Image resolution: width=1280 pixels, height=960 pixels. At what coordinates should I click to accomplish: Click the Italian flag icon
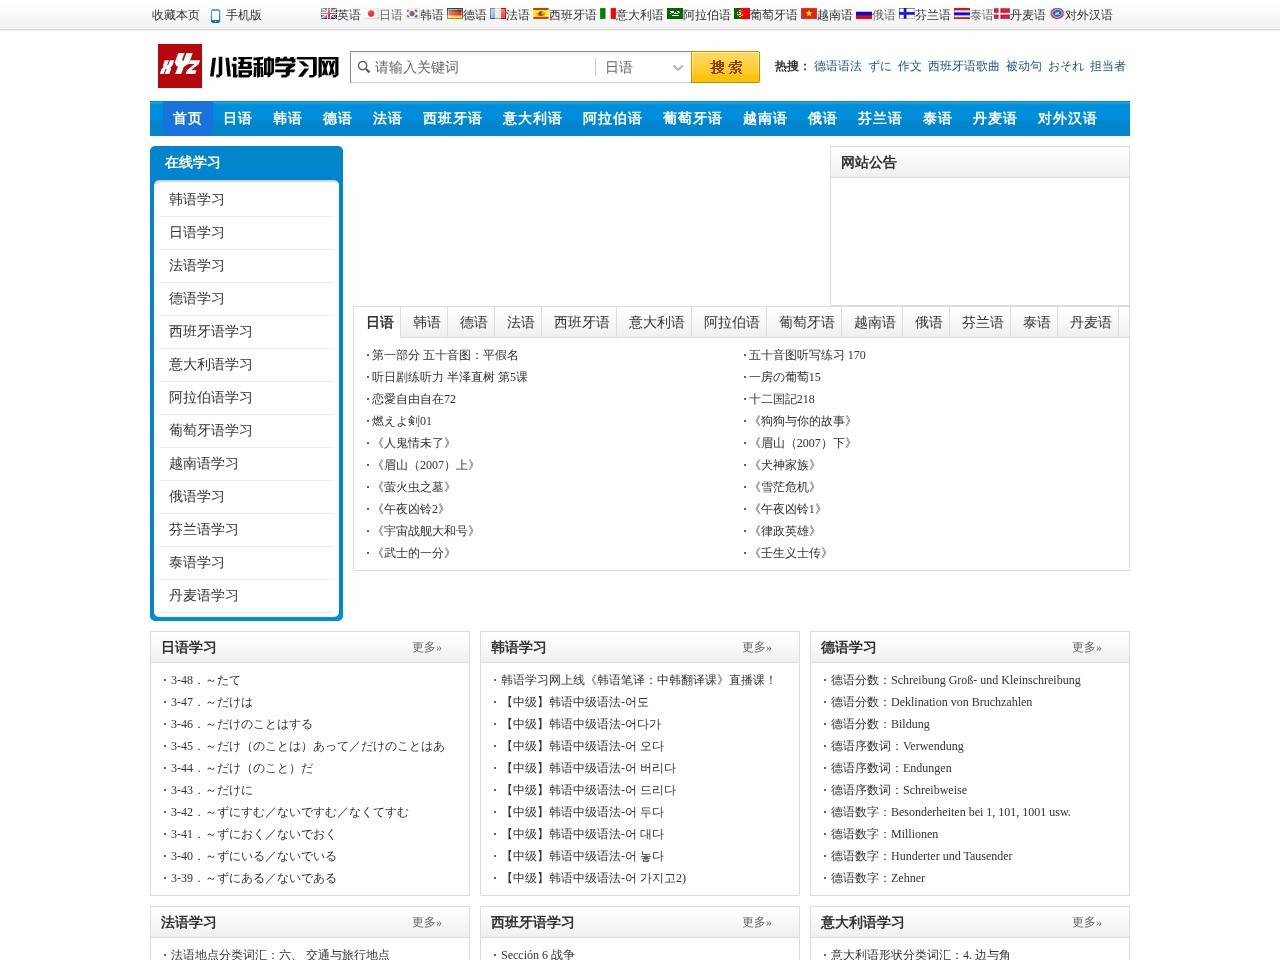tap(607, 14)
